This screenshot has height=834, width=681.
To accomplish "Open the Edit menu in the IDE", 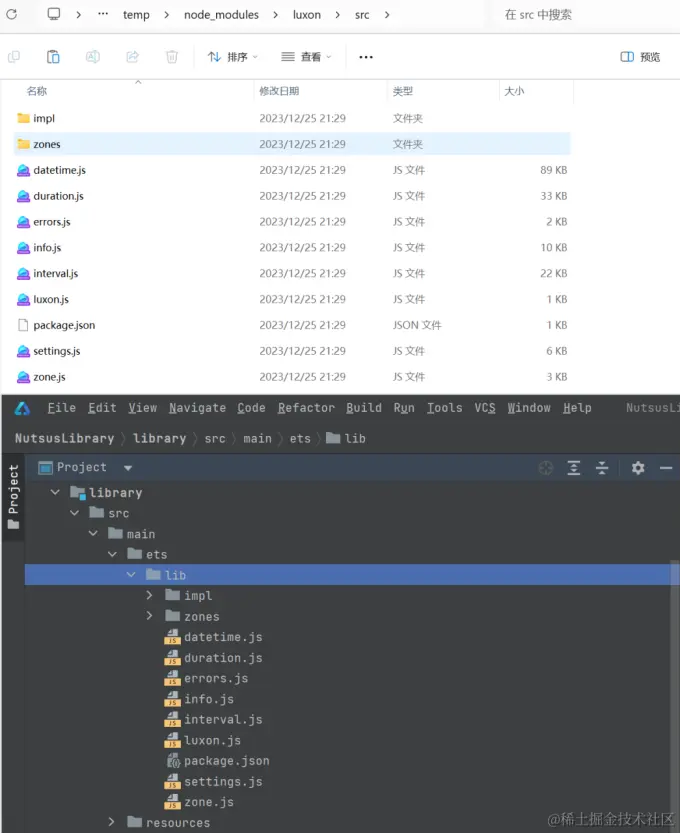I will pos(102,408).
